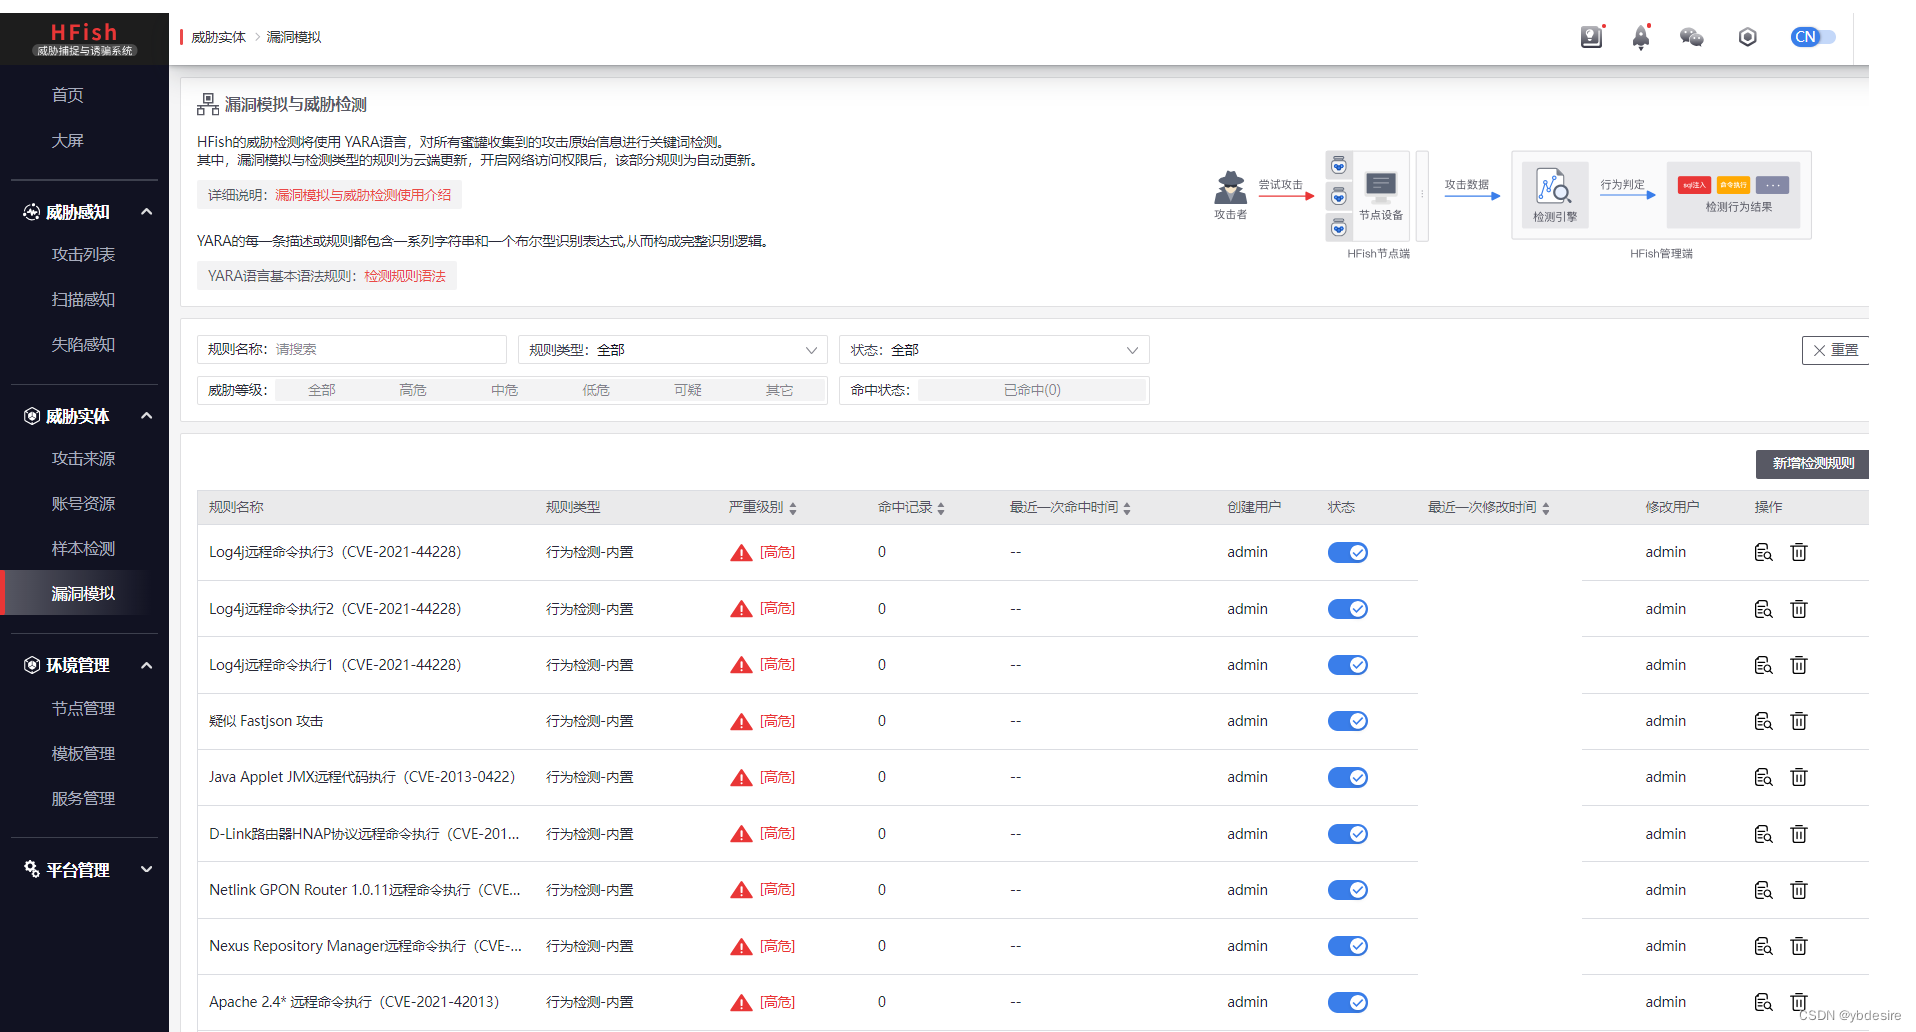1916x1032 pixels.
Task: Filter threat level by 中危
Action: 505,390
